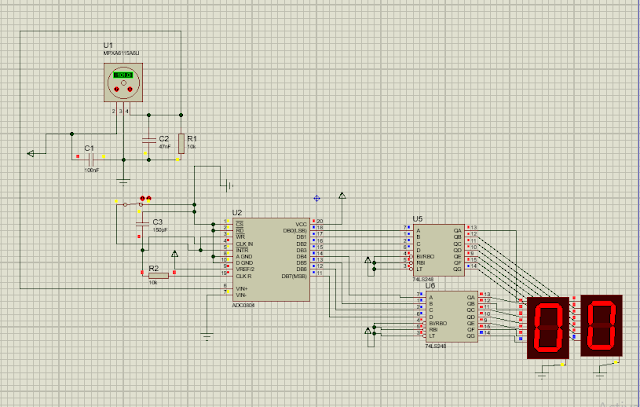Click the 150pF value under C3
The image size is (640, 407).
pyautogui.click(x=160, y=230)
